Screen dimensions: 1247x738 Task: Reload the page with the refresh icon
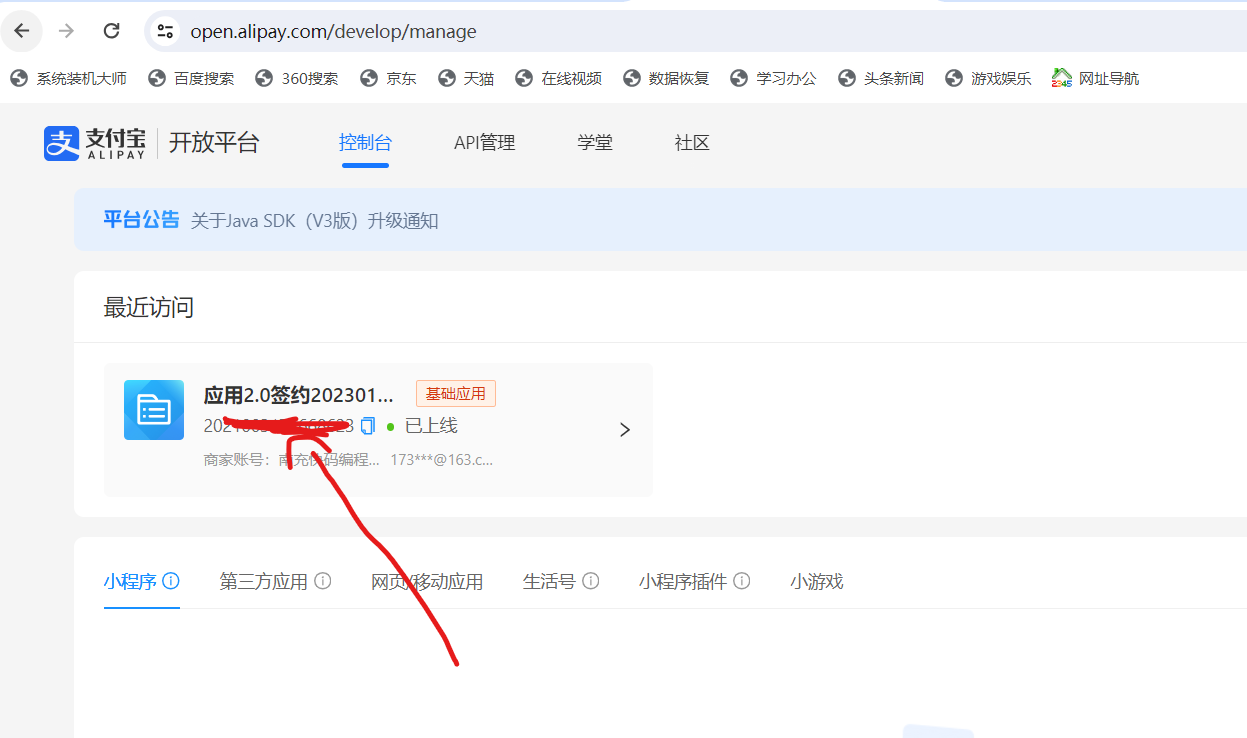[112, 31]
